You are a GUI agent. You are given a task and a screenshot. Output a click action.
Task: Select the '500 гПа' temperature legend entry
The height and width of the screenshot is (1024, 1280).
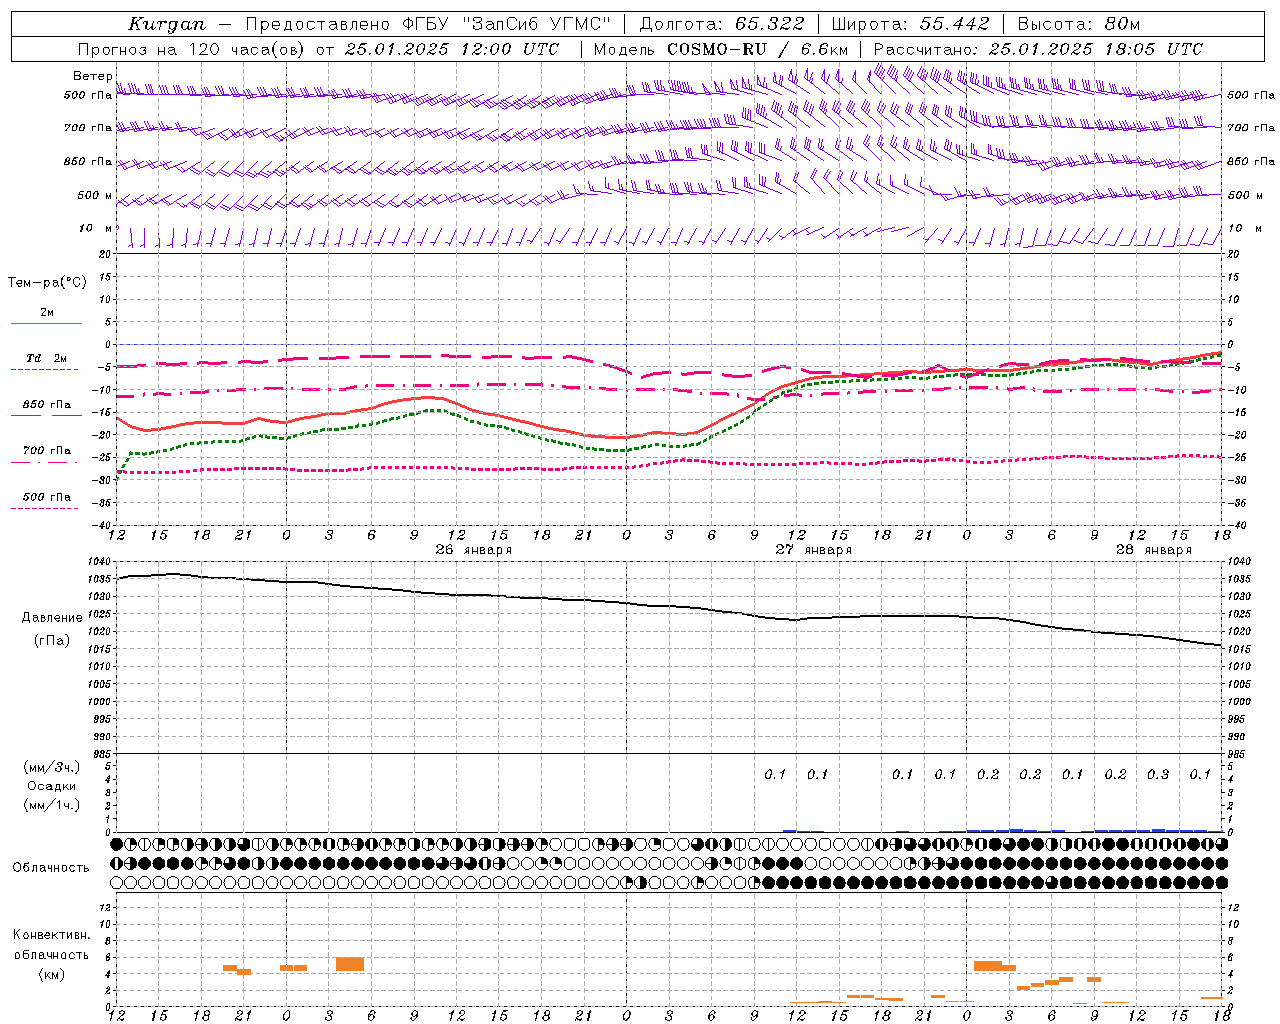[47, 497]
